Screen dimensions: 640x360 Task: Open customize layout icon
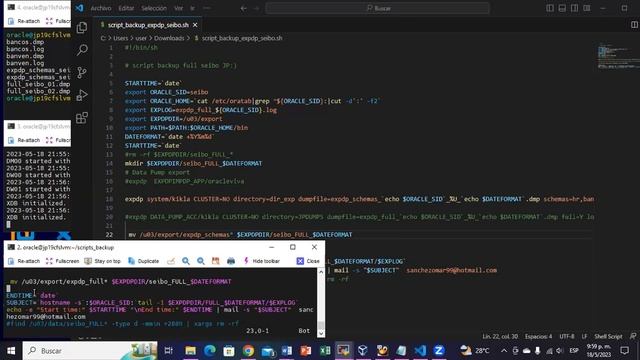point(587,8)
